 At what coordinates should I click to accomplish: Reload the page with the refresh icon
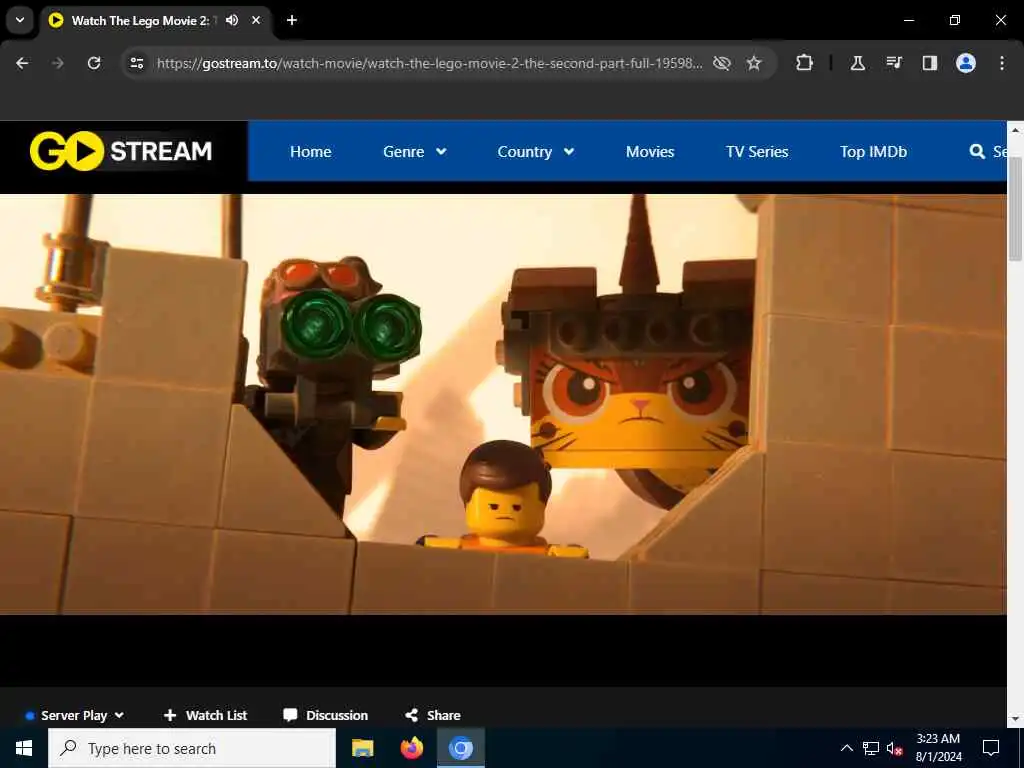click(94, 63)
